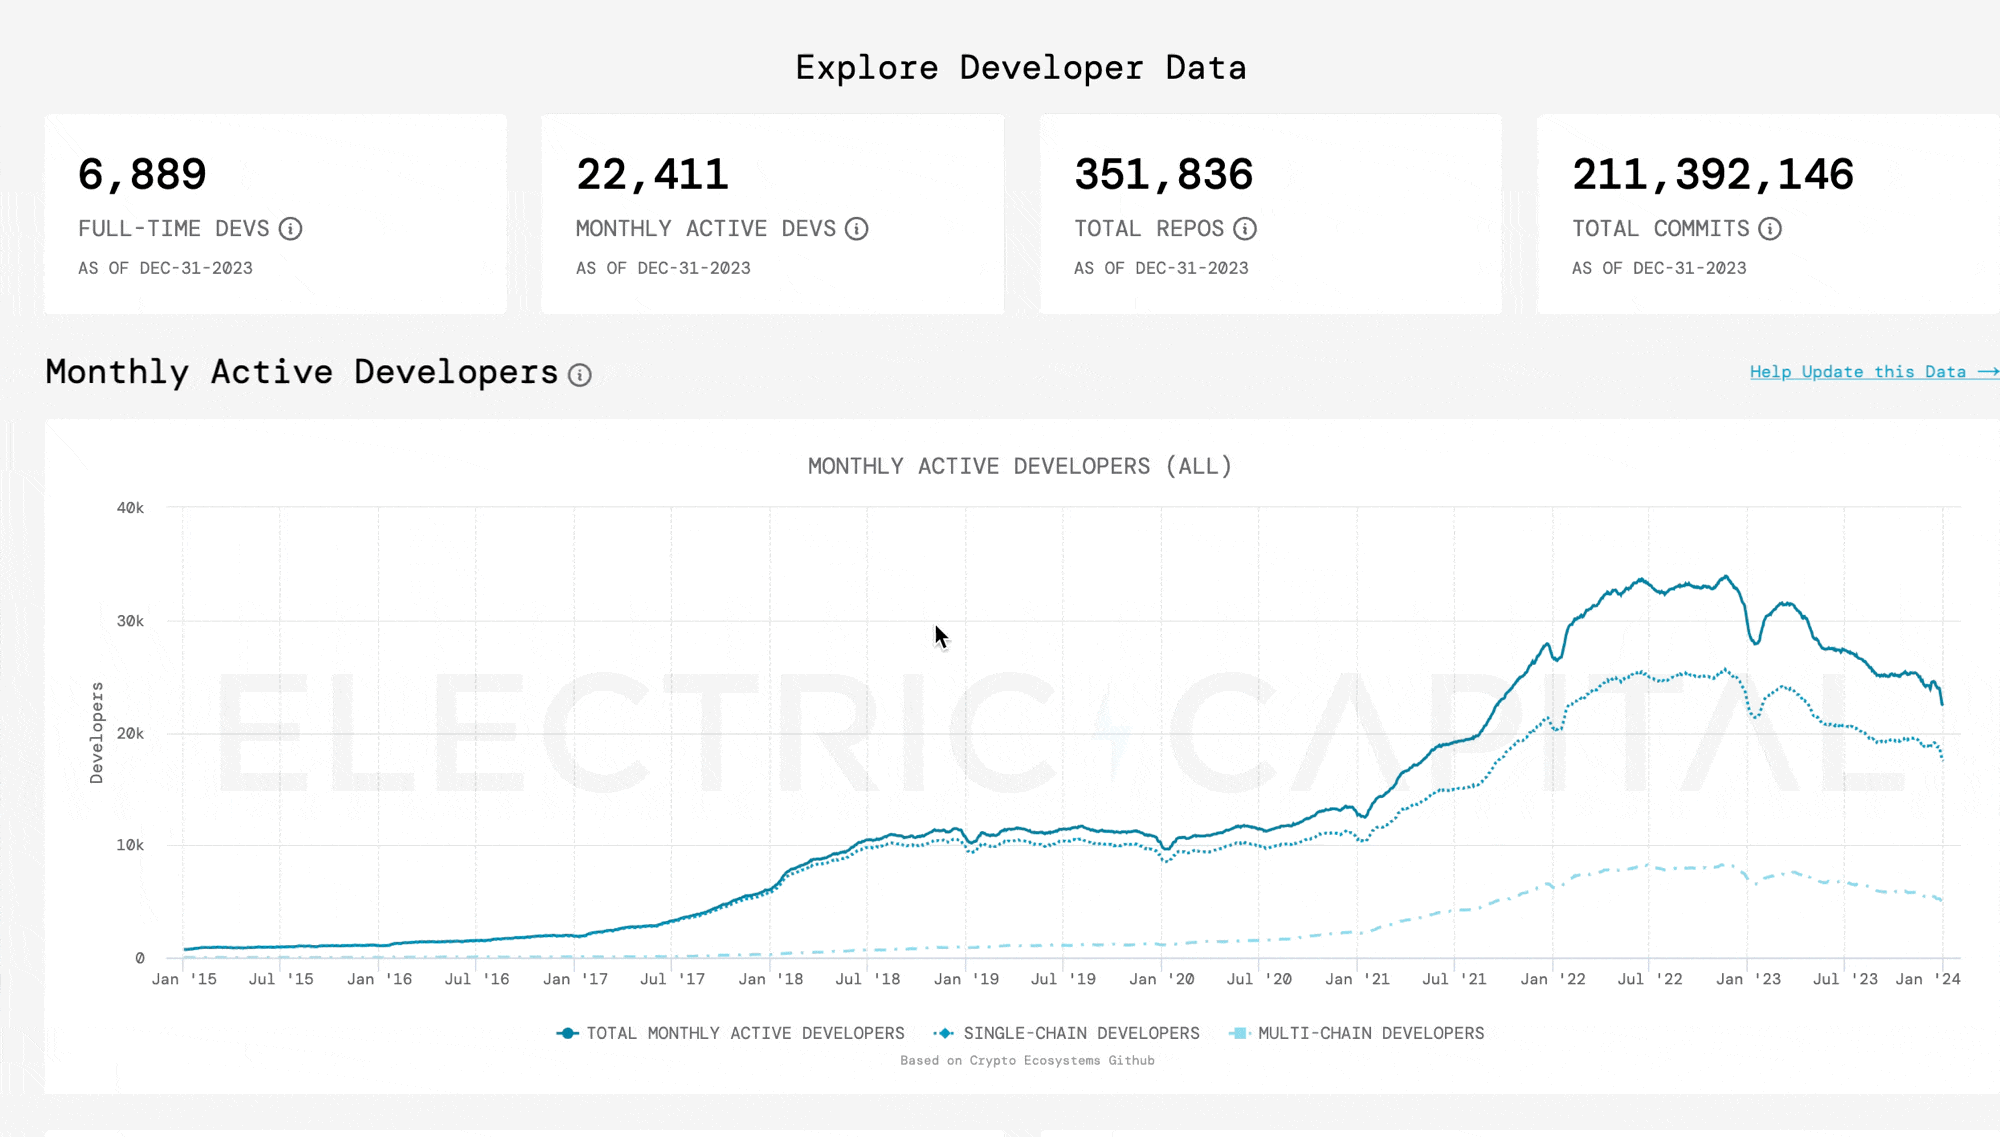
Task: Open the Total Commits info tooltip
Action: pyautogui.click(x=1770, y=229)
